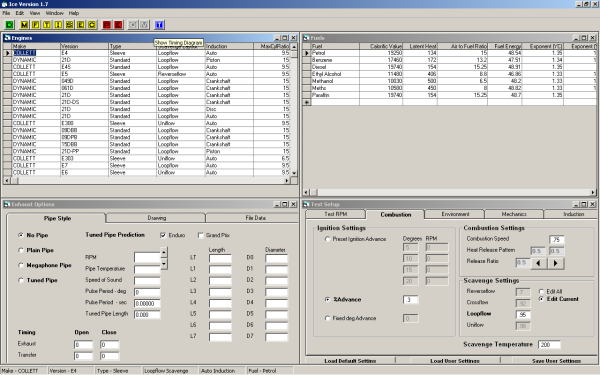
Task: Click the Calorific Value column header
Action: click(381, 46)
